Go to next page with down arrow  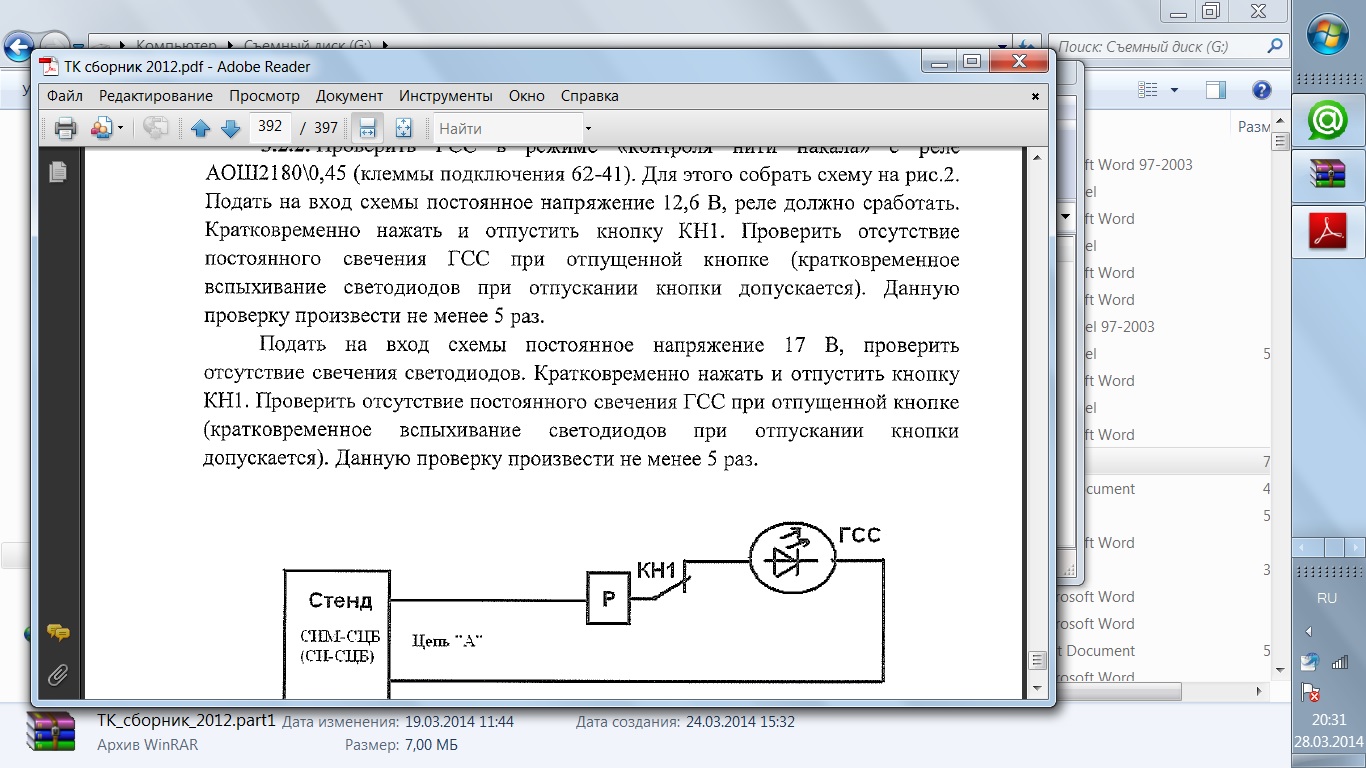click(x=230, y=128)
